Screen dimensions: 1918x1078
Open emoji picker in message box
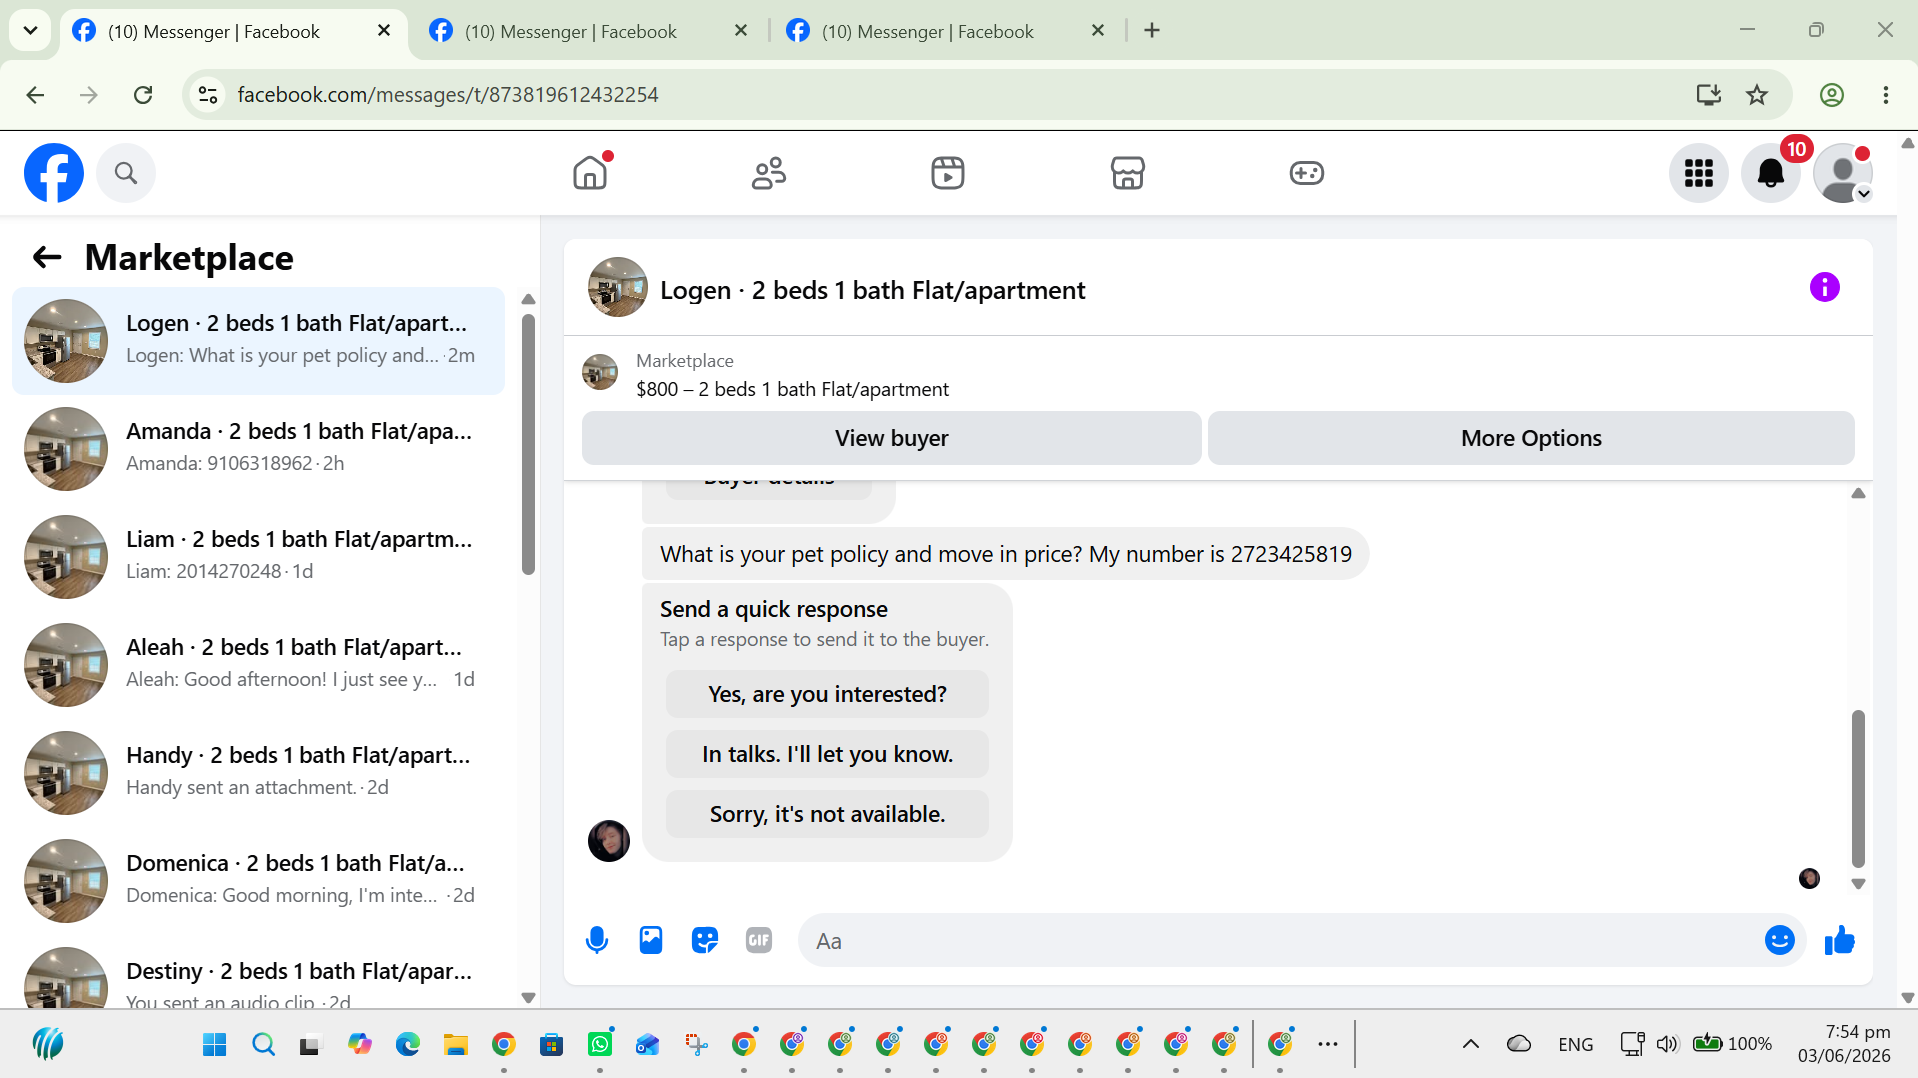tap(1780, 940)
